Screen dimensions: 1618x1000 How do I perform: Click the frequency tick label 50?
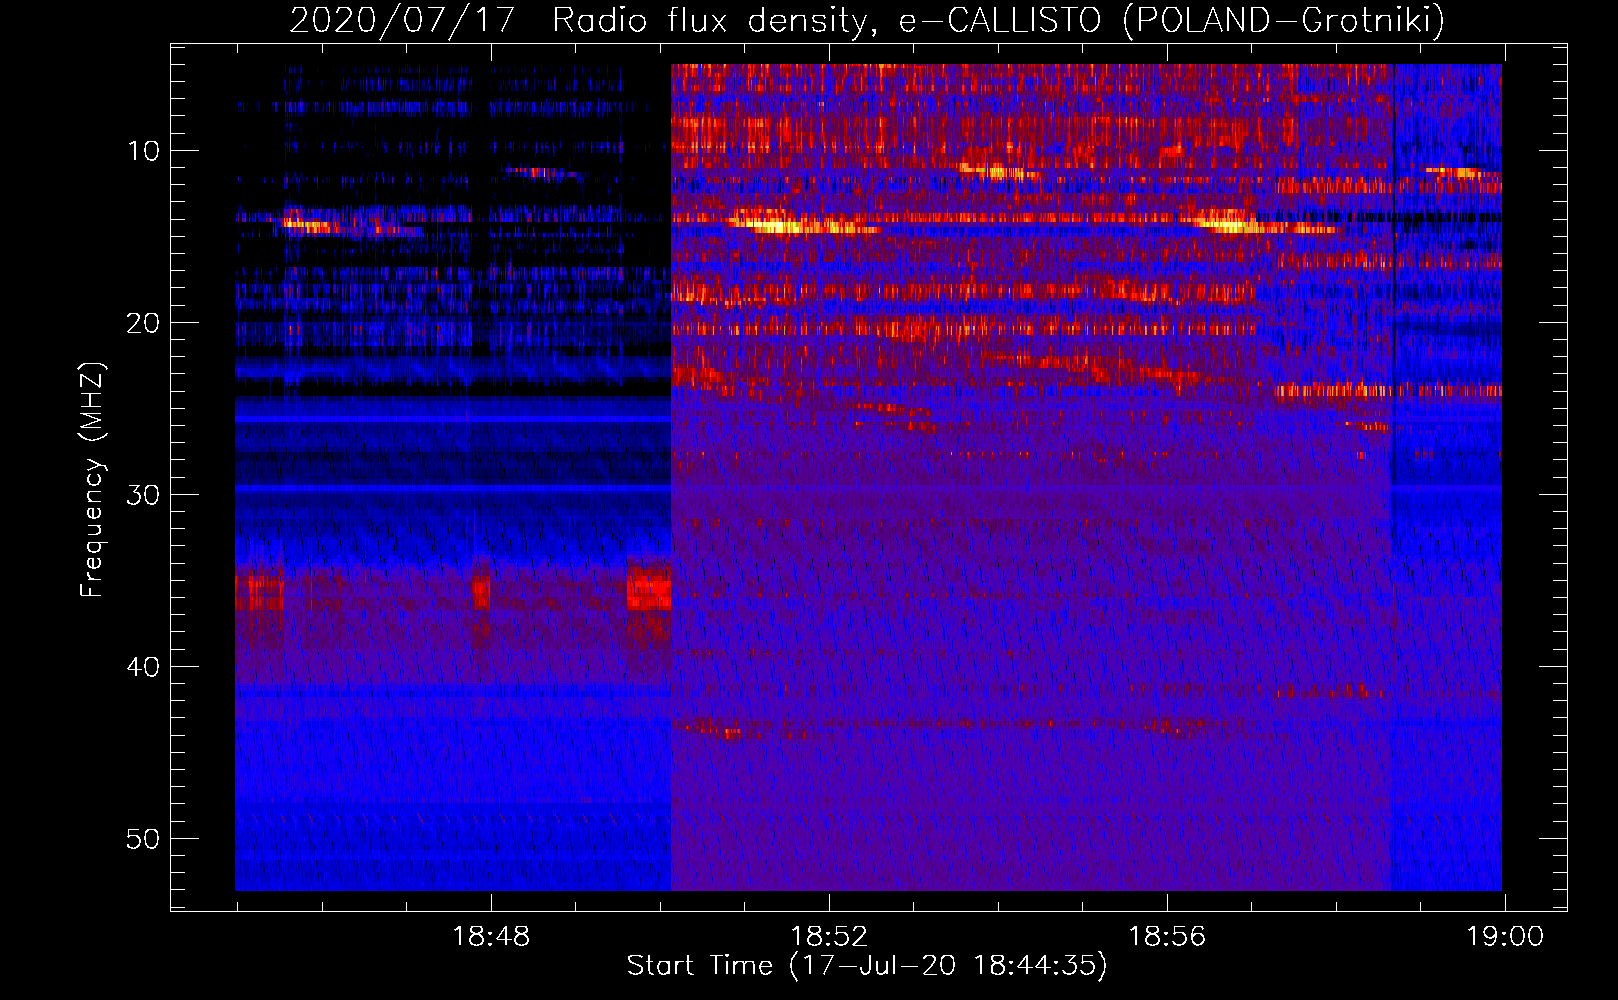[x=144, y=839]
